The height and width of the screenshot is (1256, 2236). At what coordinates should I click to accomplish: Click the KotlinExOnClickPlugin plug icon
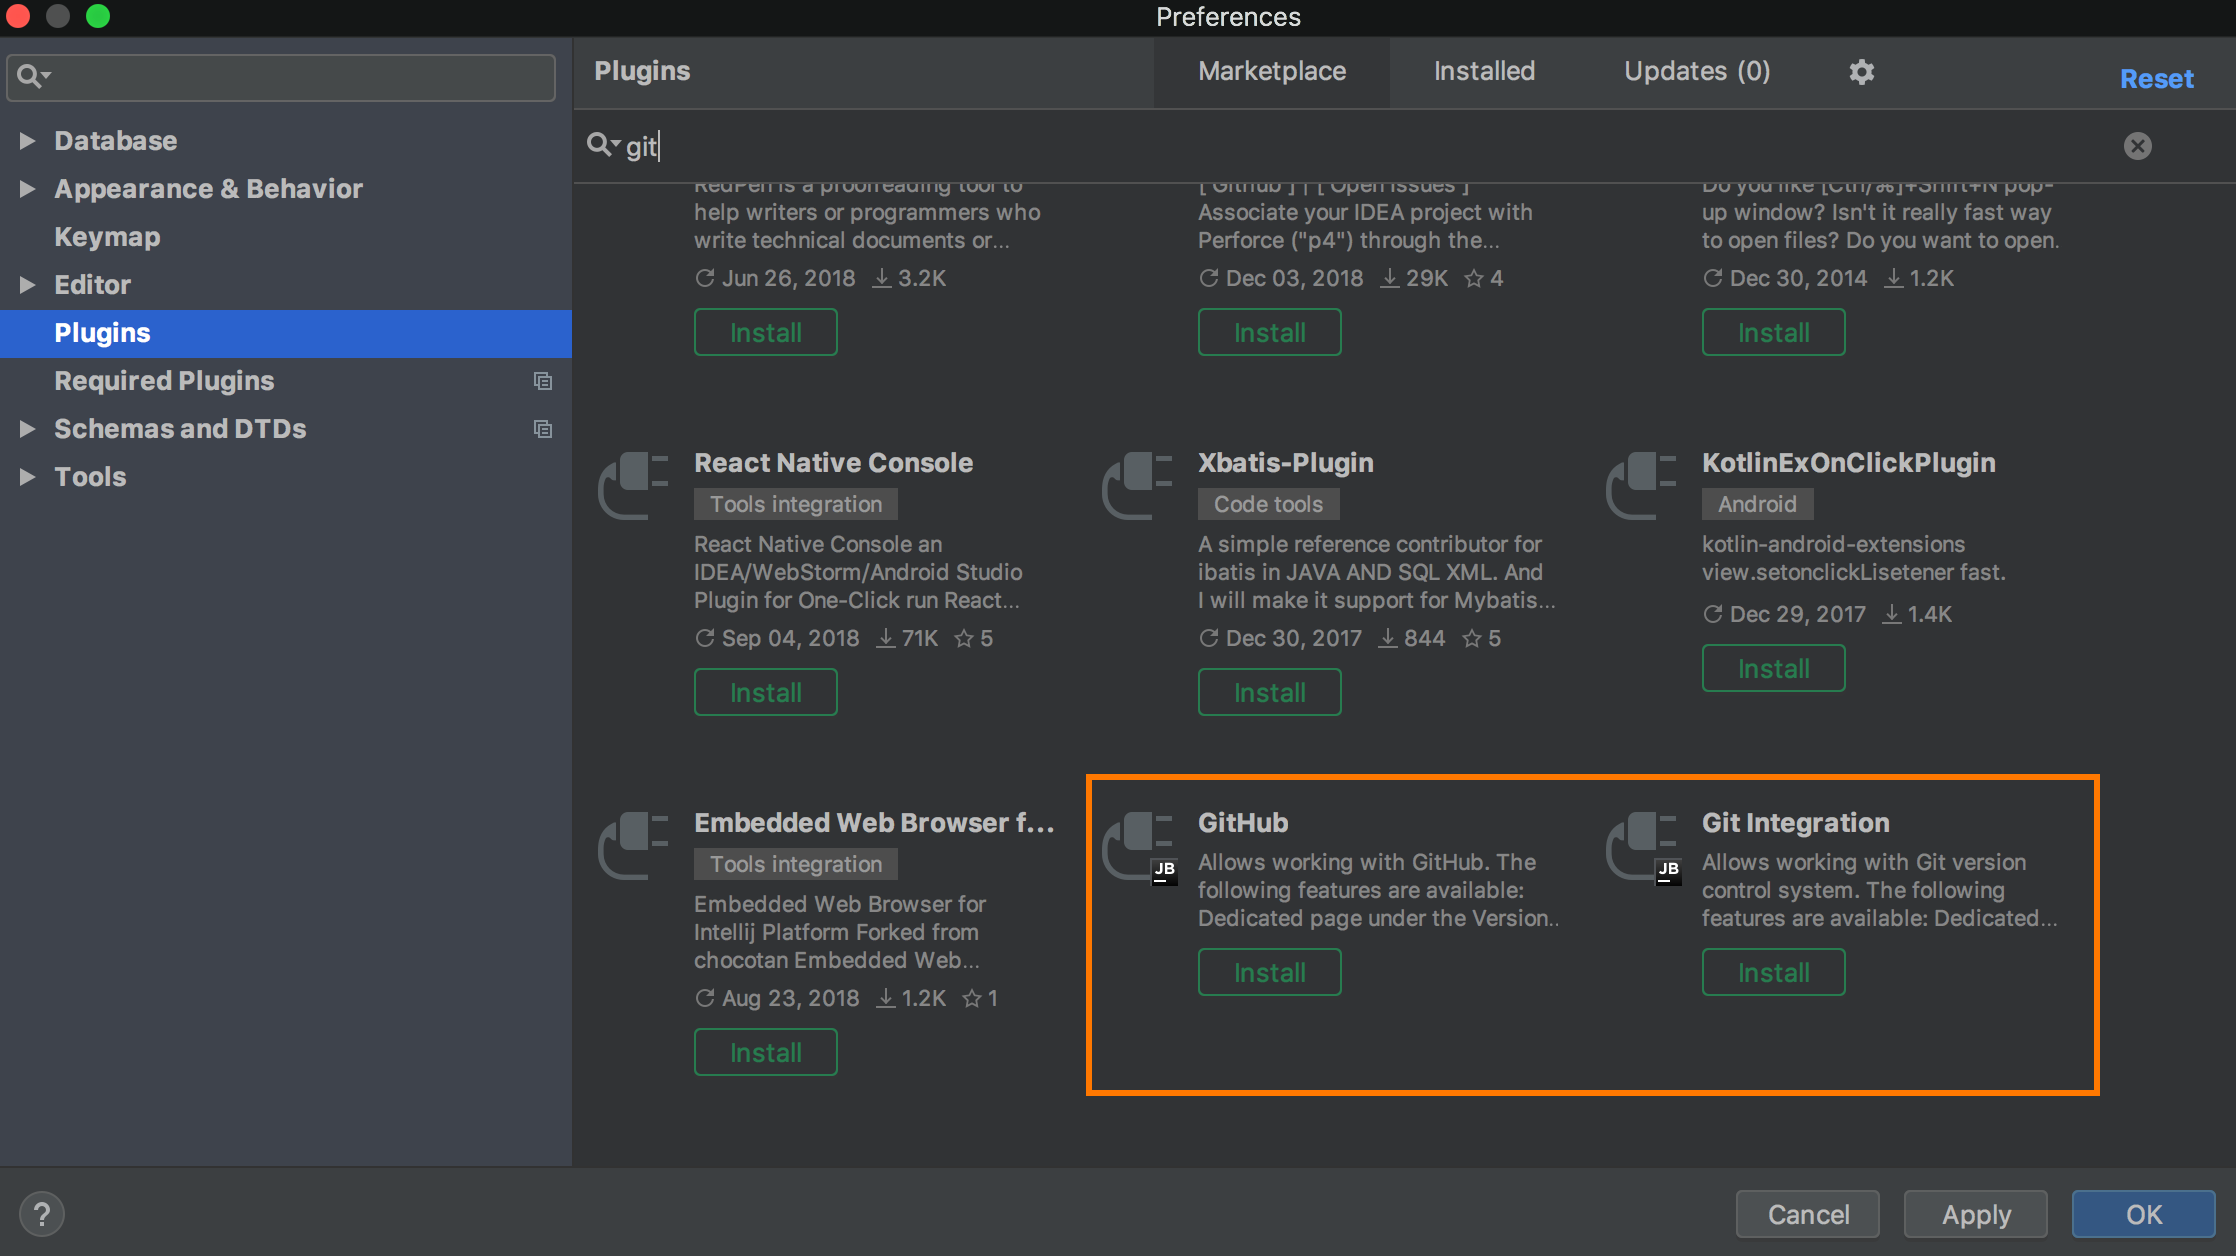click(1641, 486)
